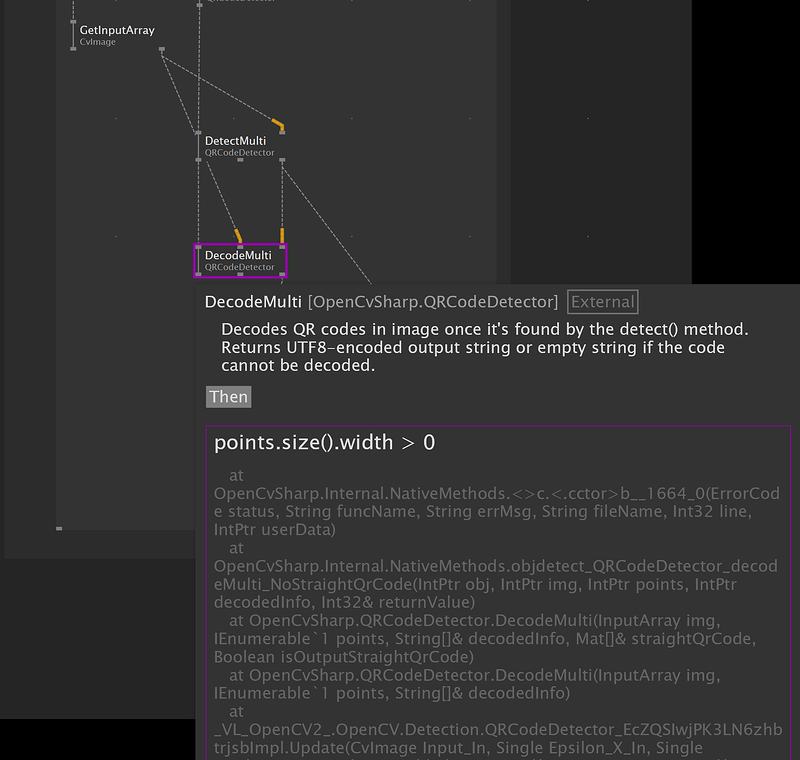Click QRCodeDetector label under DecodeMulti
This screenshot has height=760, width=800.
tap(239, 267)
